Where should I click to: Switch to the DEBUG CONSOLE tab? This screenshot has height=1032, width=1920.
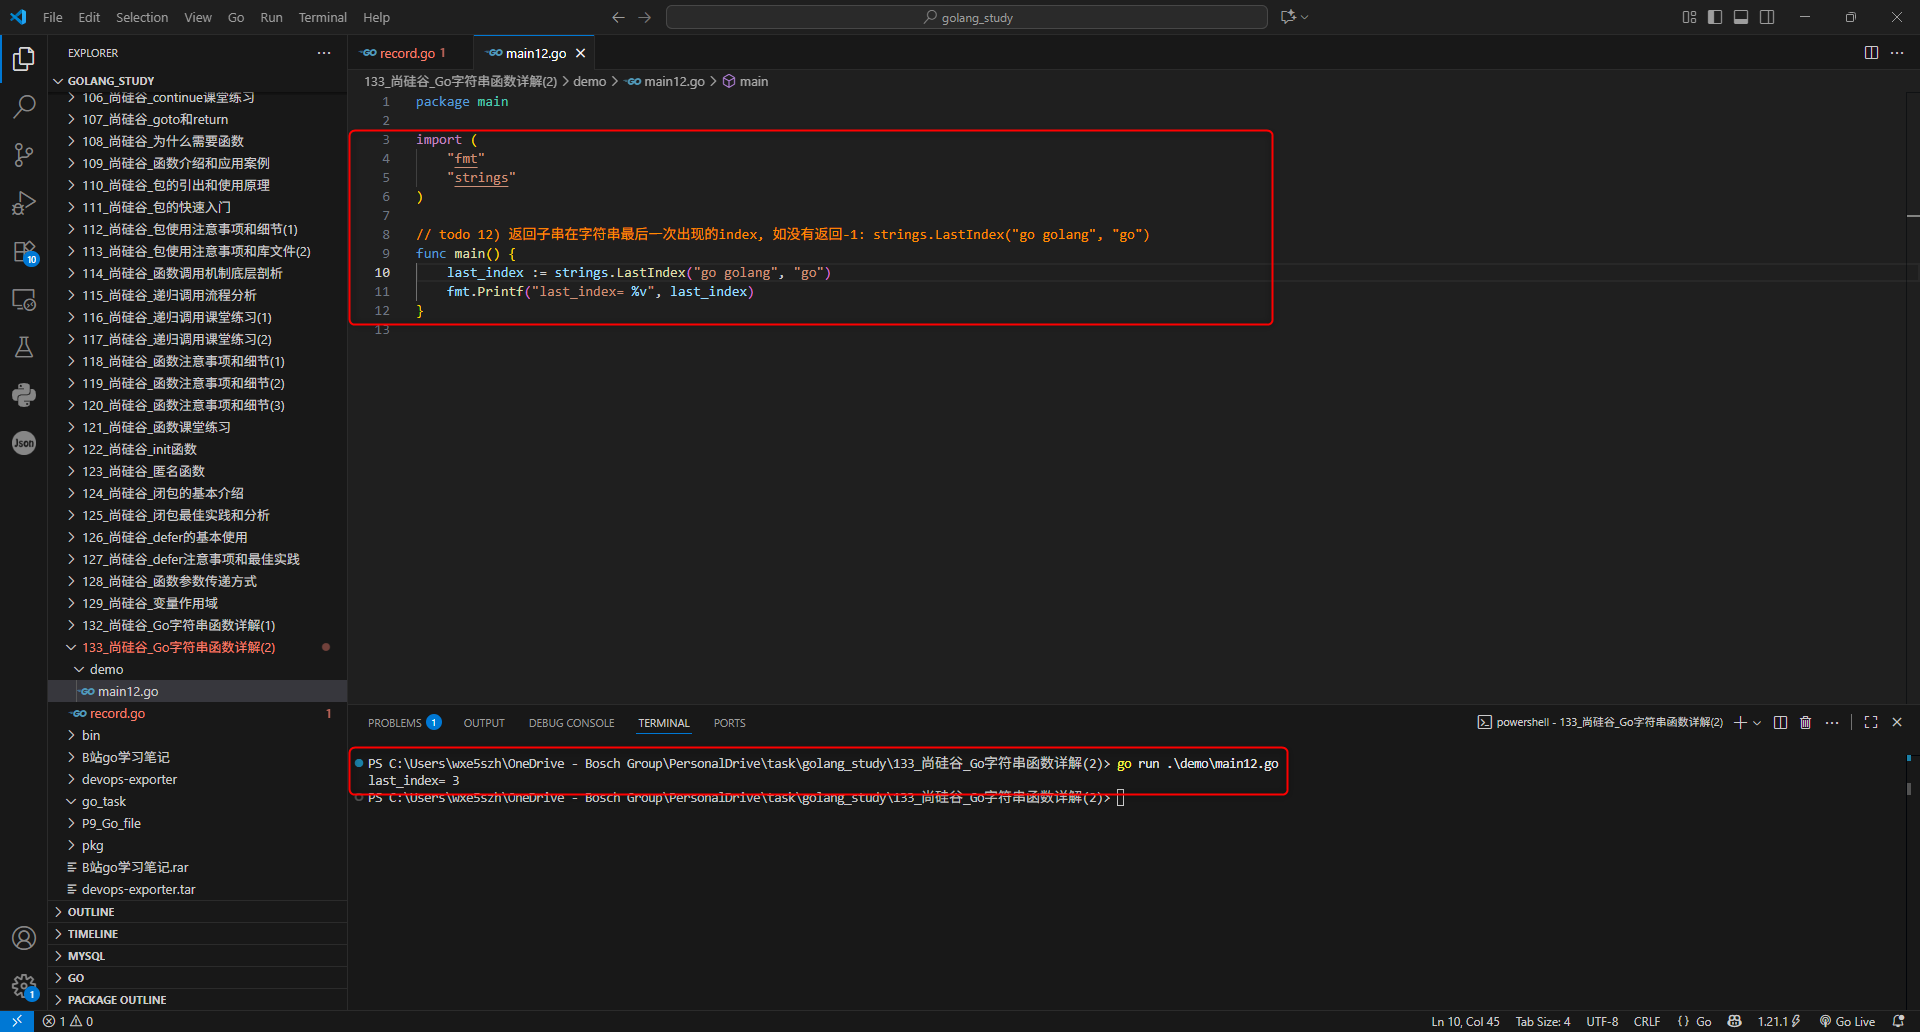[x=571, y=722]
